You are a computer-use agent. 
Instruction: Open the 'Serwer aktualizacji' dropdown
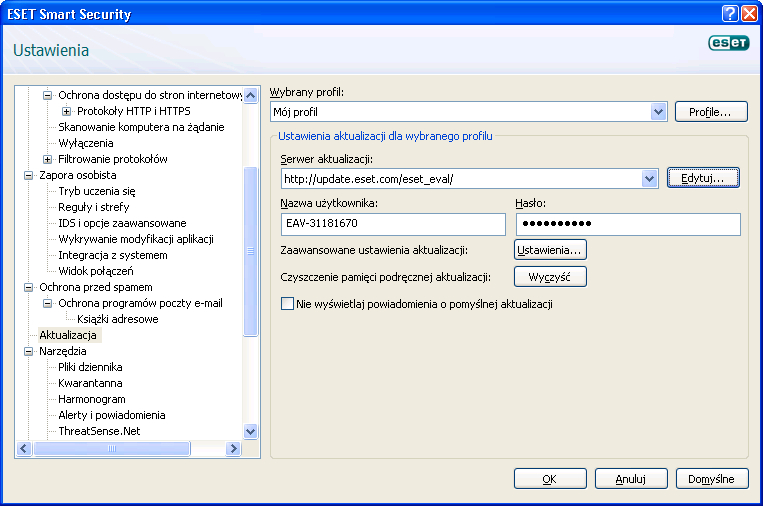649,179
